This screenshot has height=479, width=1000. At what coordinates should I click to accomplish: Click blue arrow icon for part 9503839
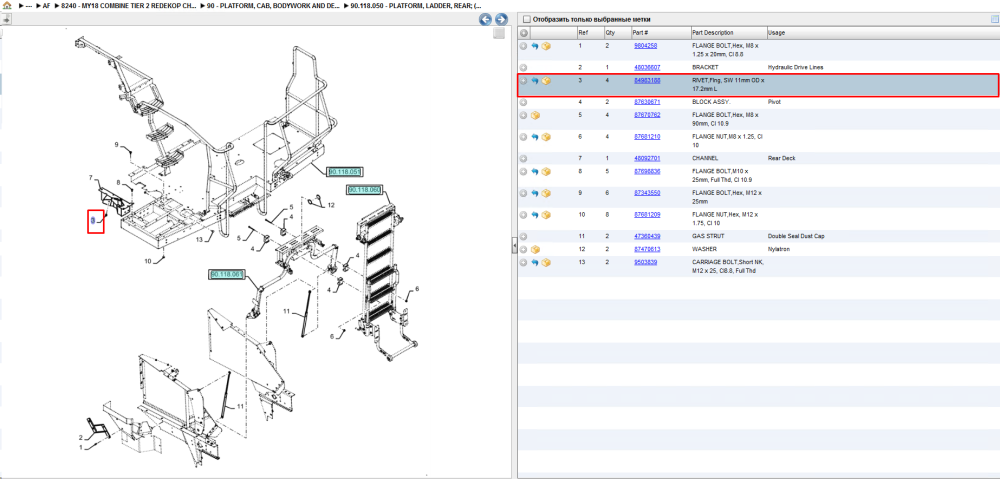[x=535, y=263]
